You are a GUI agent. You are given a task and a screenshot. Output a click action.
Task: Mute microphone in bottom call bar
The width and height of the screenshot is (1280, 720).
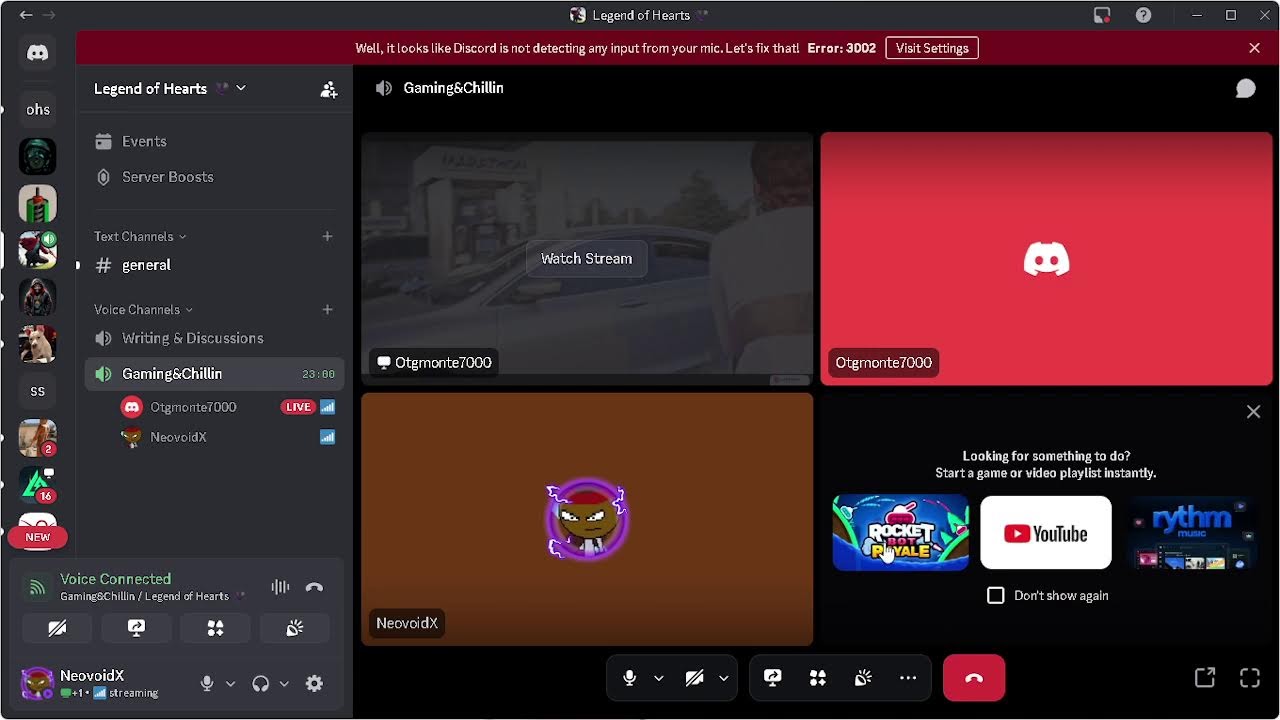[629, 678]
